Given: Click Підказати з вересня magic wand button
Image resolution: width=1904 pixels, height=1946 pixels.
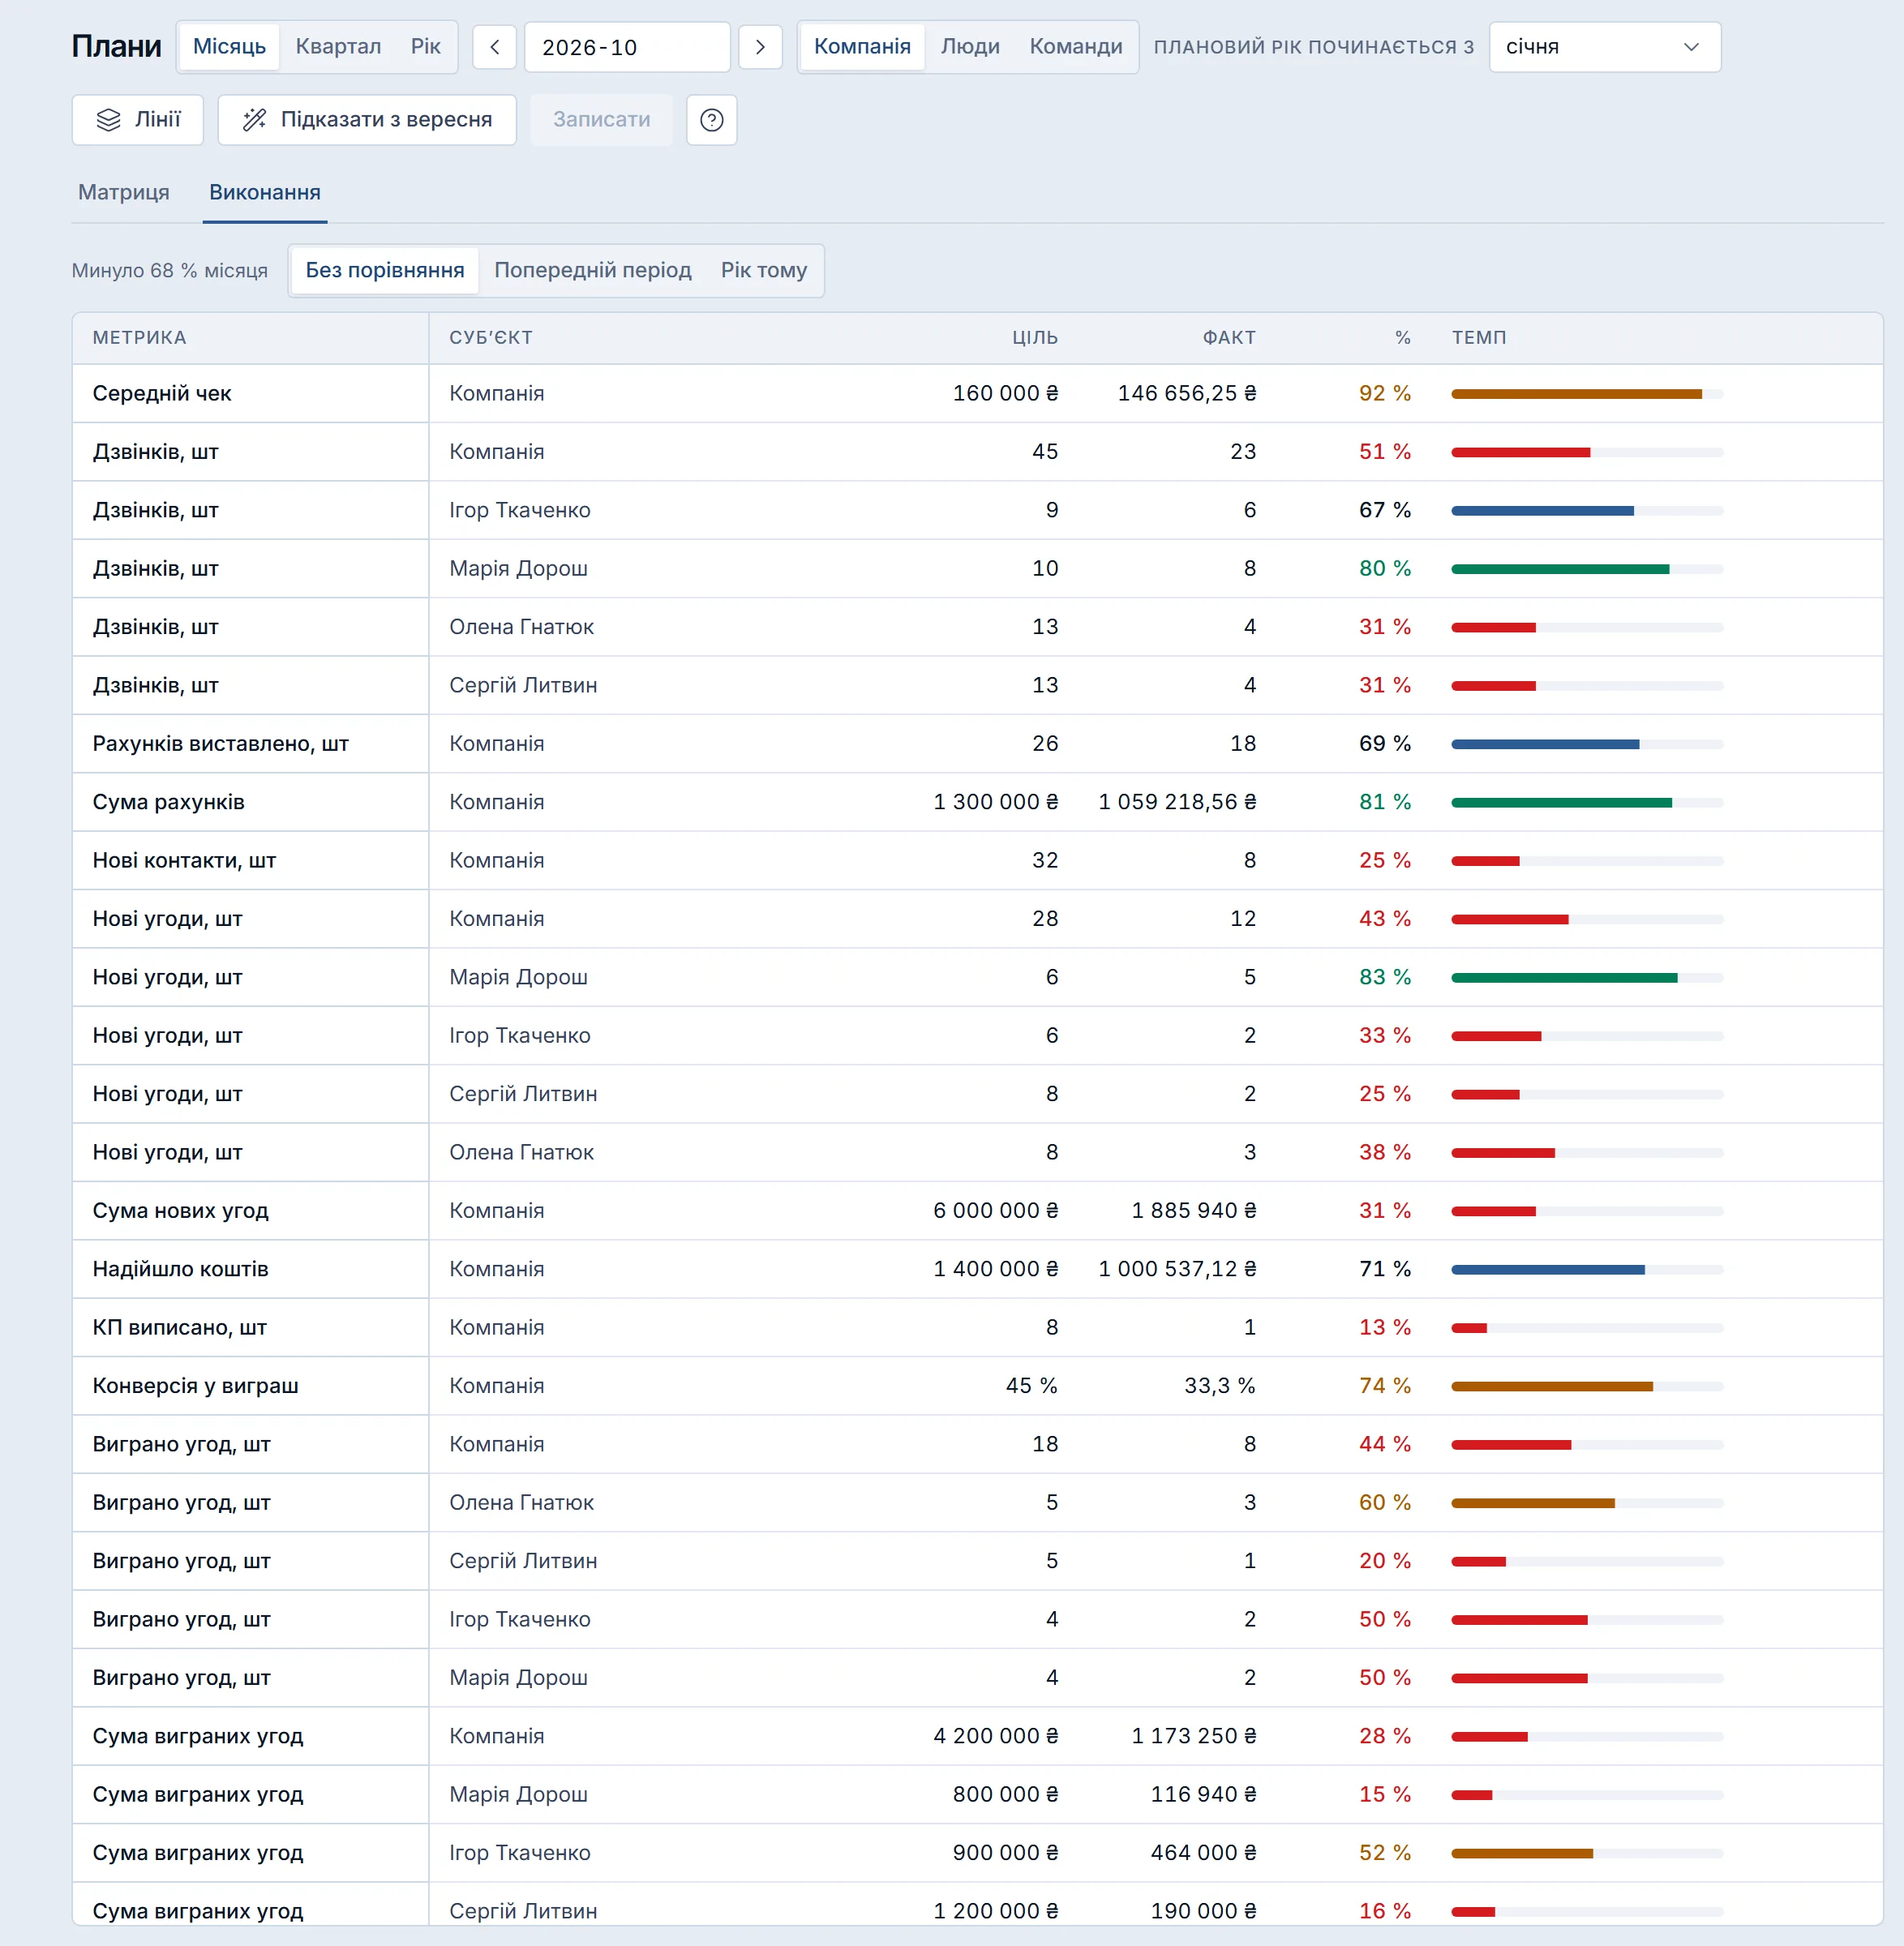Looking at the screenshot, I should tap(367, 120).
